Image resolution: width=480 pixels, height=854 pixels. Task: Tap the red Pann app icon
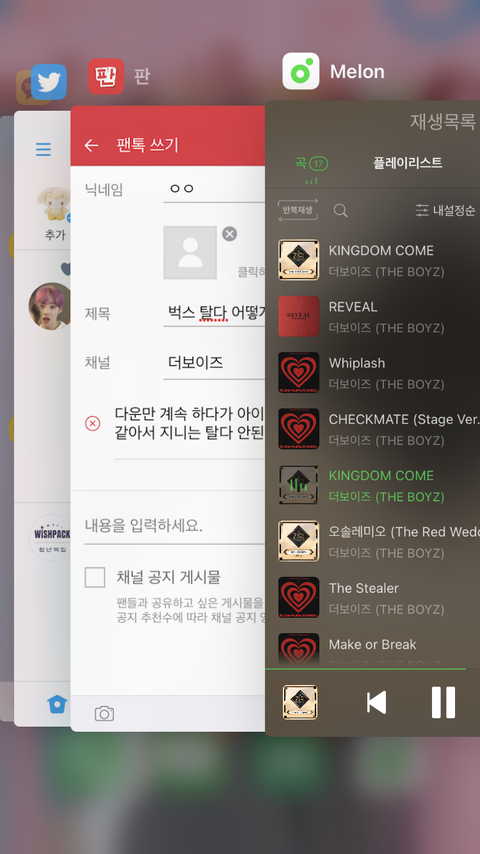[x=106, y=77]
